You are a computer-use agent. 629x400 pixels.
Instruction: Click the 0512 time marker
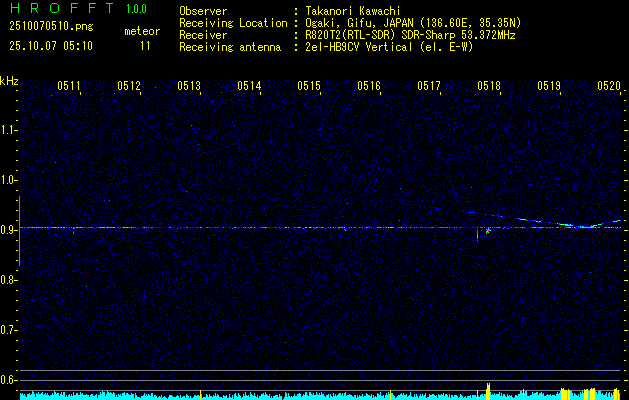point(129,86)
